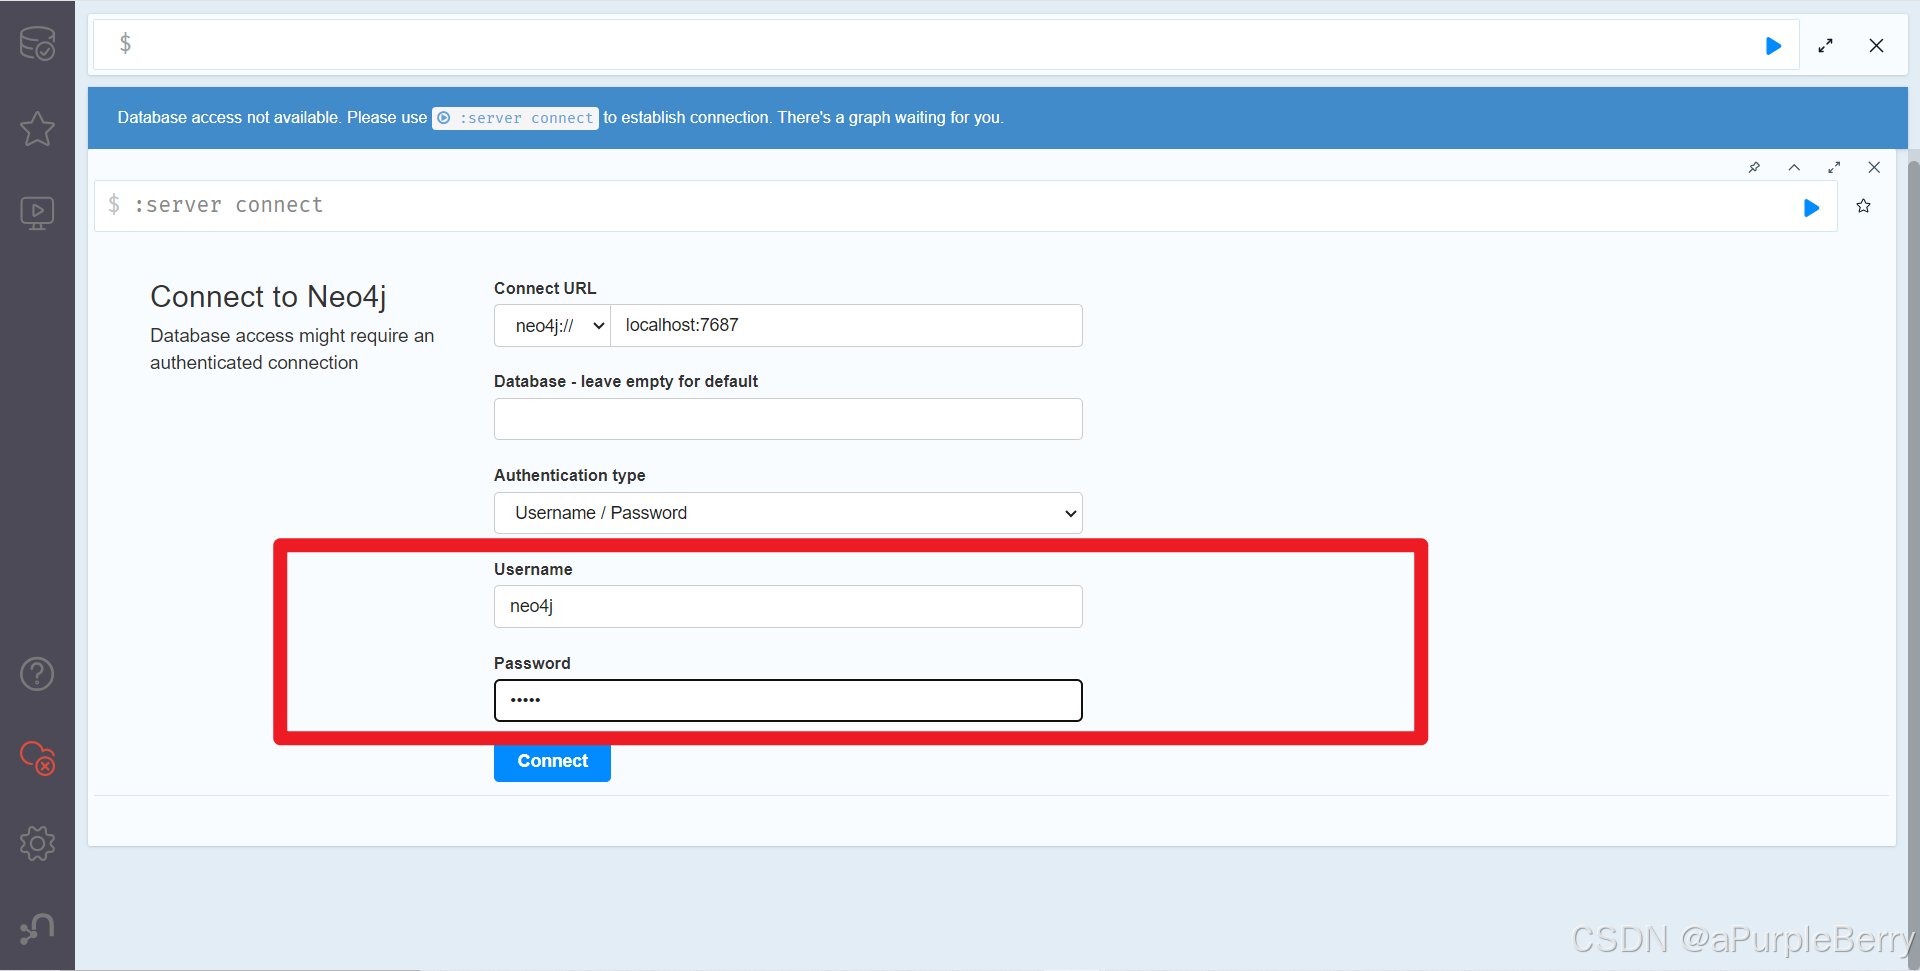This screenshot has height=971, width=1920.
Task: Open Browser Settings gear in sidebar
Action: pyautogui.click(x=37, y=843)
